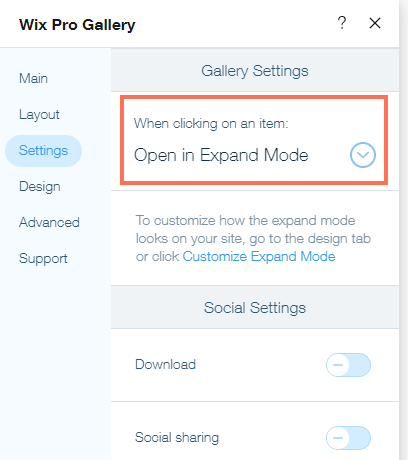This screenshot has width=408, height=460.
Task: Switch to the Main tab
Action: 33,78
